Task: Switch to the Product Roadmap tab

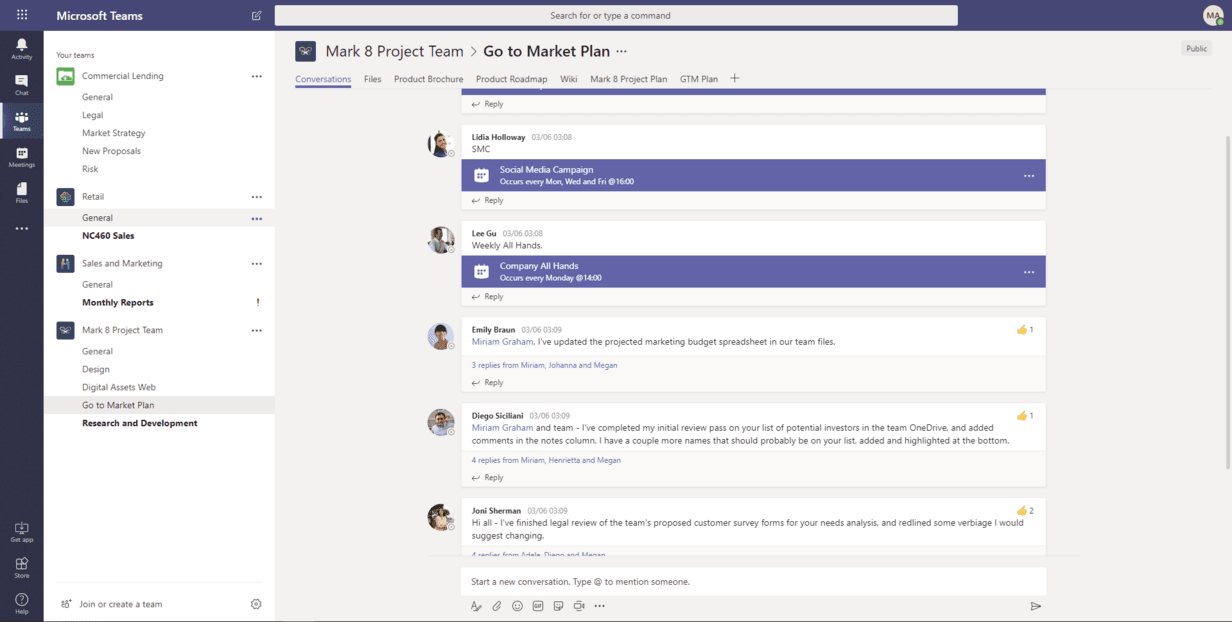Action: (x=511, y=79)
